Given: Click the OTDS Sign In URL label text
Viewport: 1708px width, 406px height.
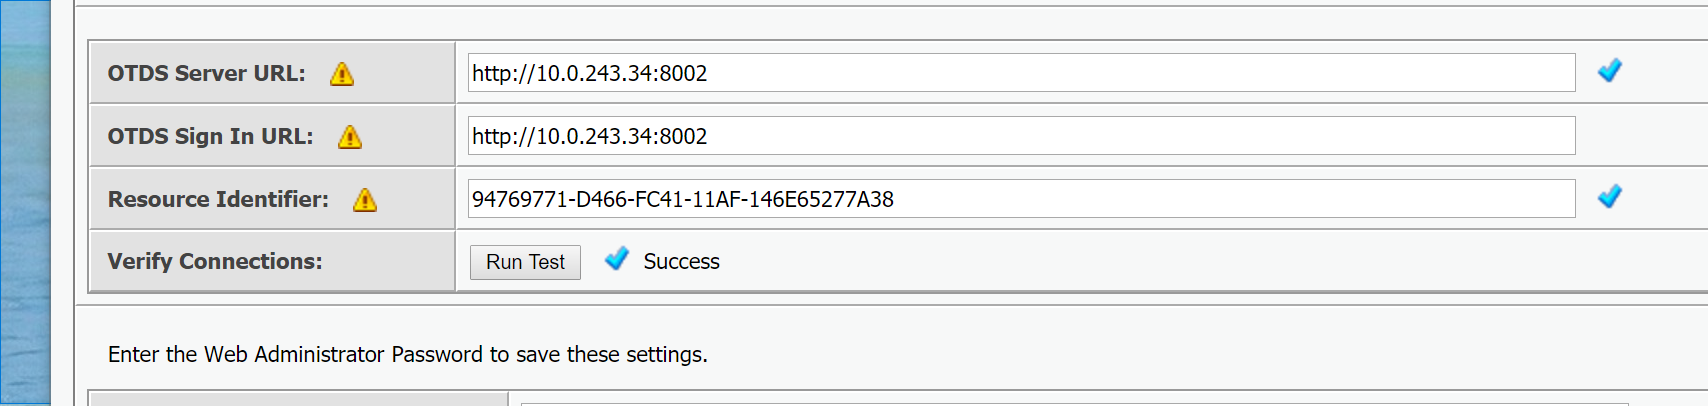Looking at the screenshot, I should [x=210, y=137].
